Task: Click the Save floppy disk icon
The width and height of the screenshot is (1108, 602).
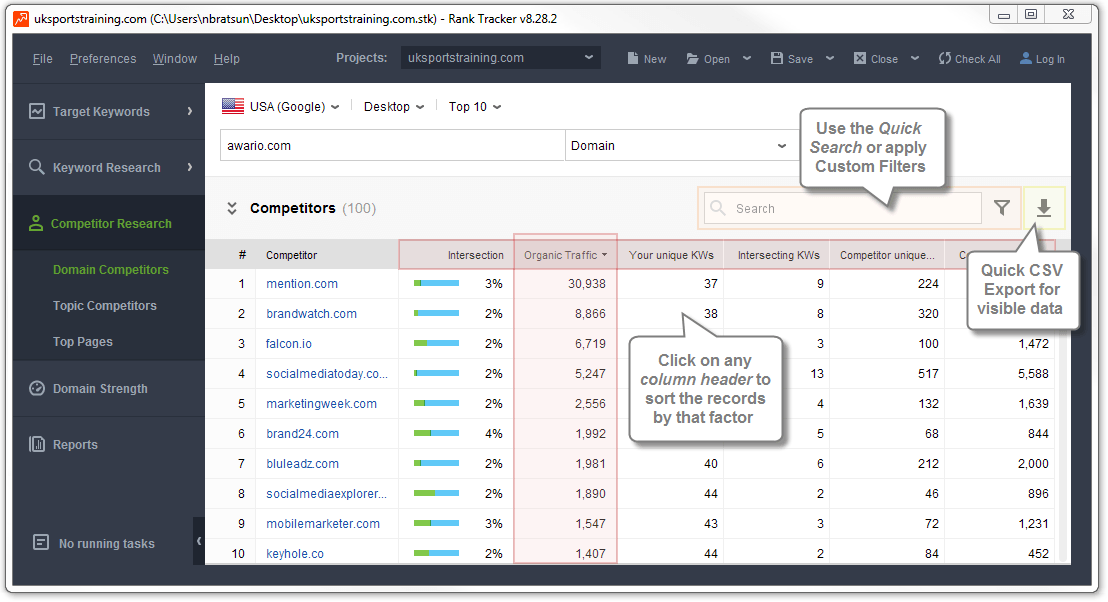Action: pos(777,59)
